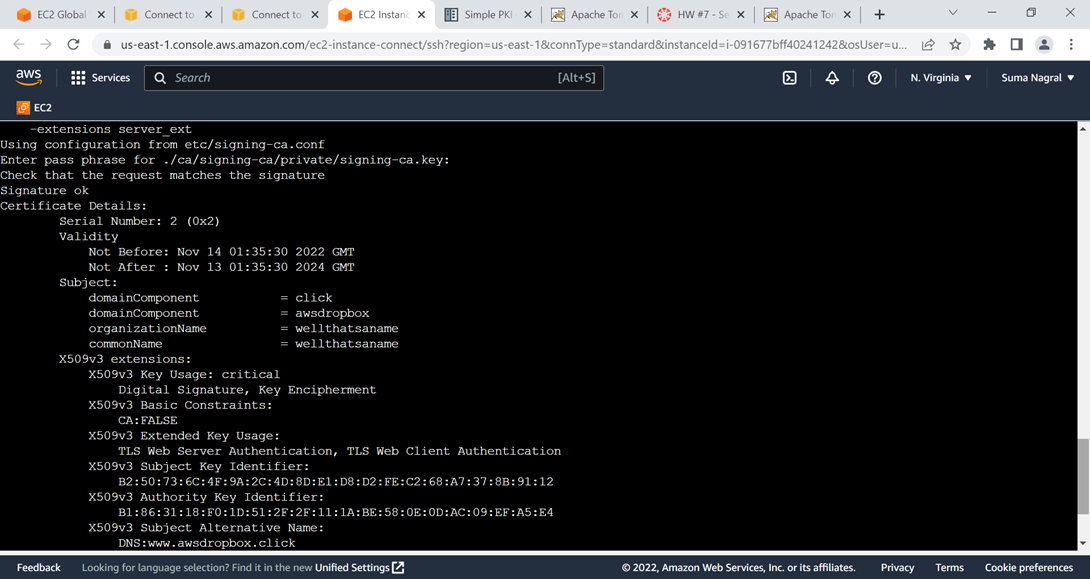Viewport: 1090px width, 579px height.
Task: Open the Chrome extensions puzzle icon
Action: 988,46
